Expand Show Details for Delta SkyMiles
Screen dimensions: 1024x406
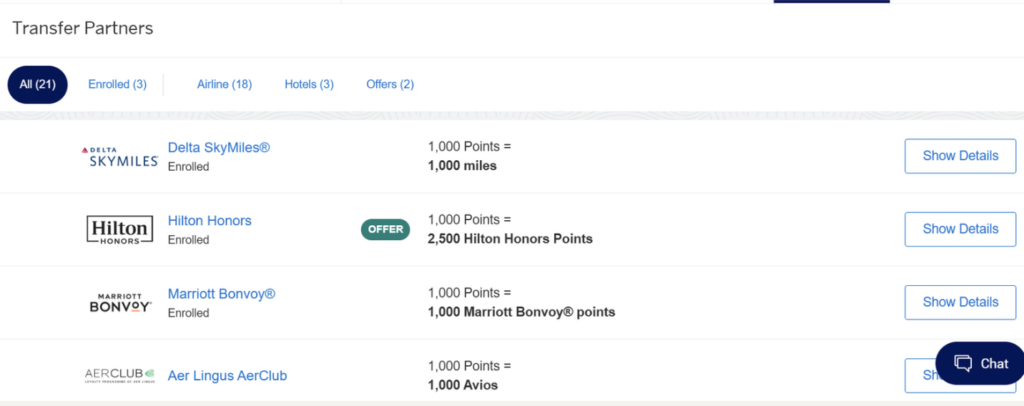960,156
